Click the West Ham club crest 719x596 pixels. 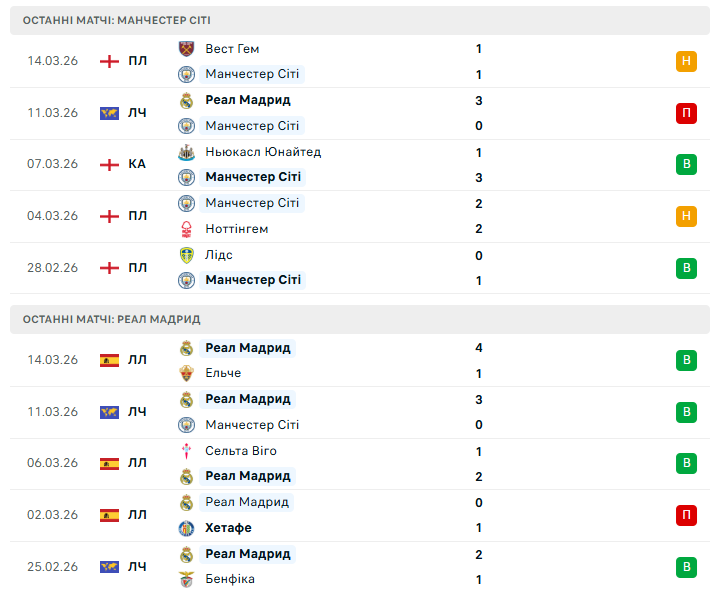pyautogui.click(x=186, y=49)
